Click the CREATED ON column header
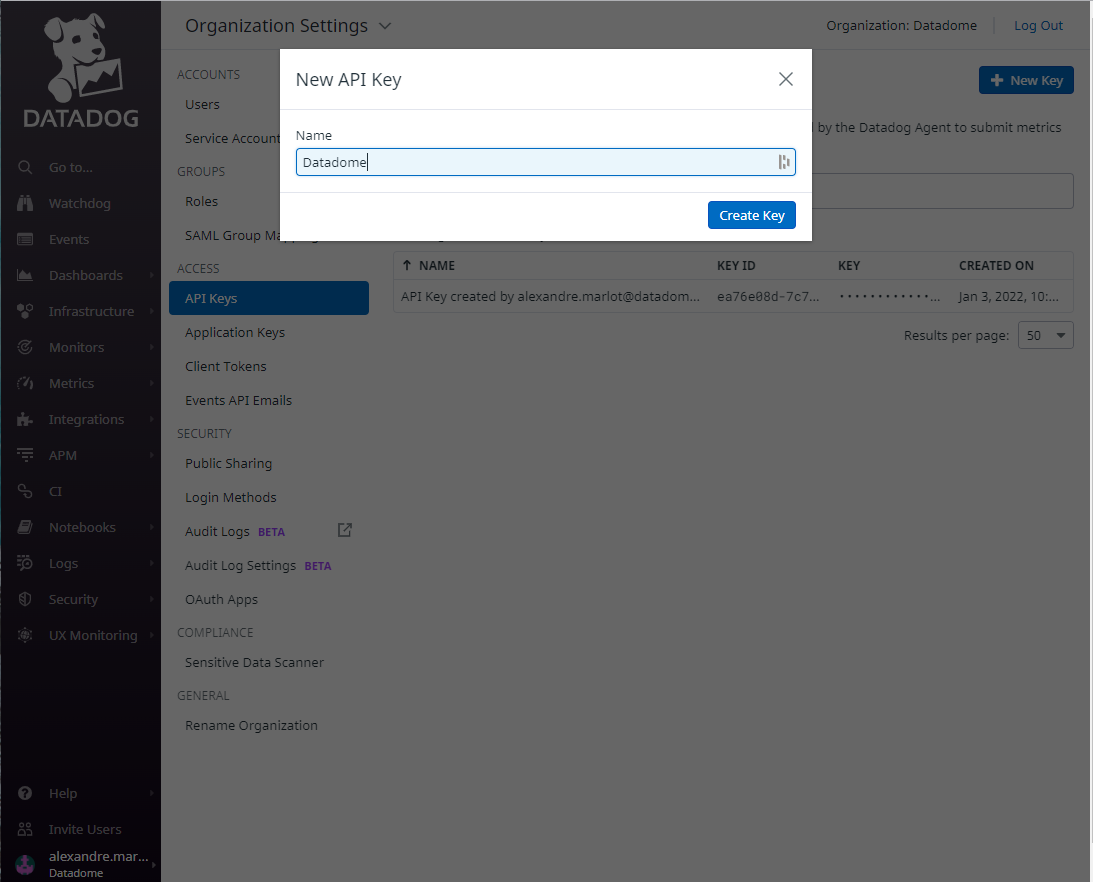This screenshot has width=1093, height=882. (996, 266)
